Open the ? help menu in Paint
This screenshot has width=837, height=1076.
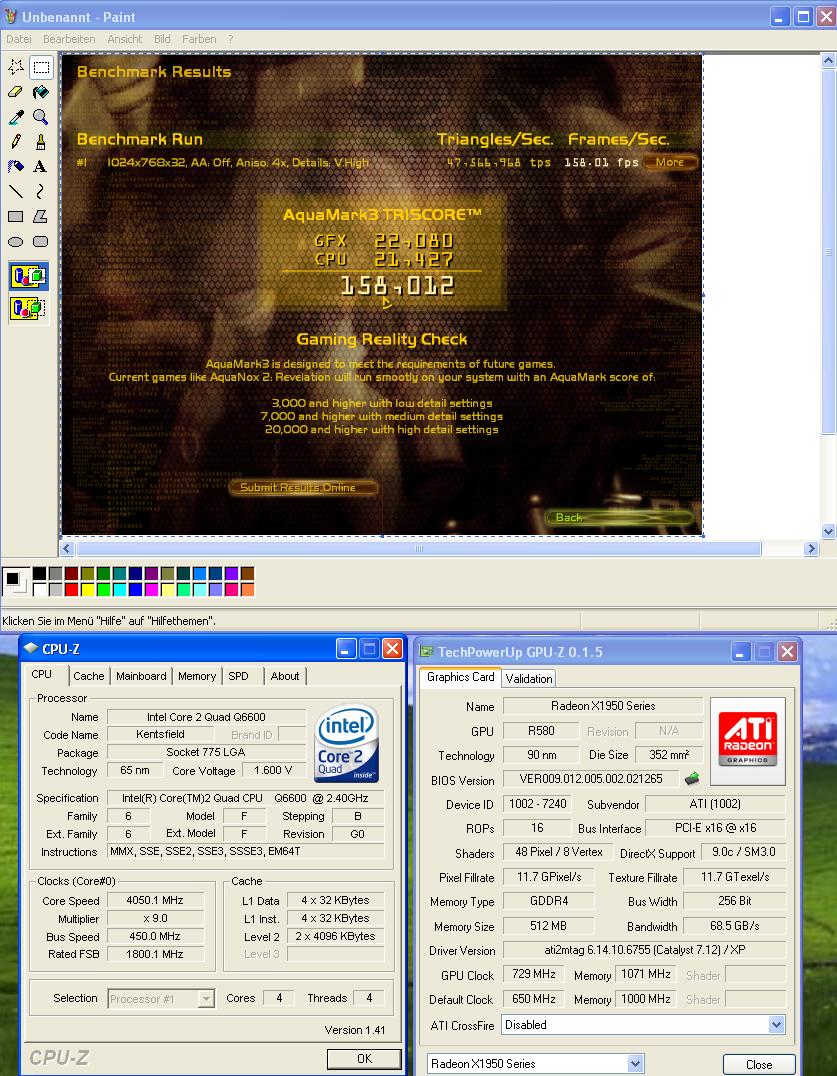click(231, 39)
